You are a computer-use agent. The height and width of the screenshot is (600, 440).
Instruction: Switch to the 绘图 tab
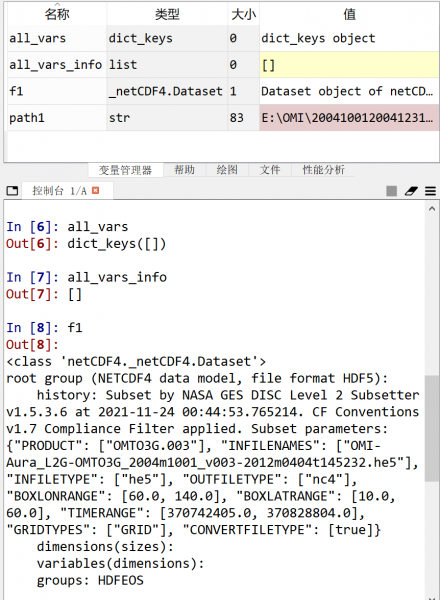coord(227,170)
